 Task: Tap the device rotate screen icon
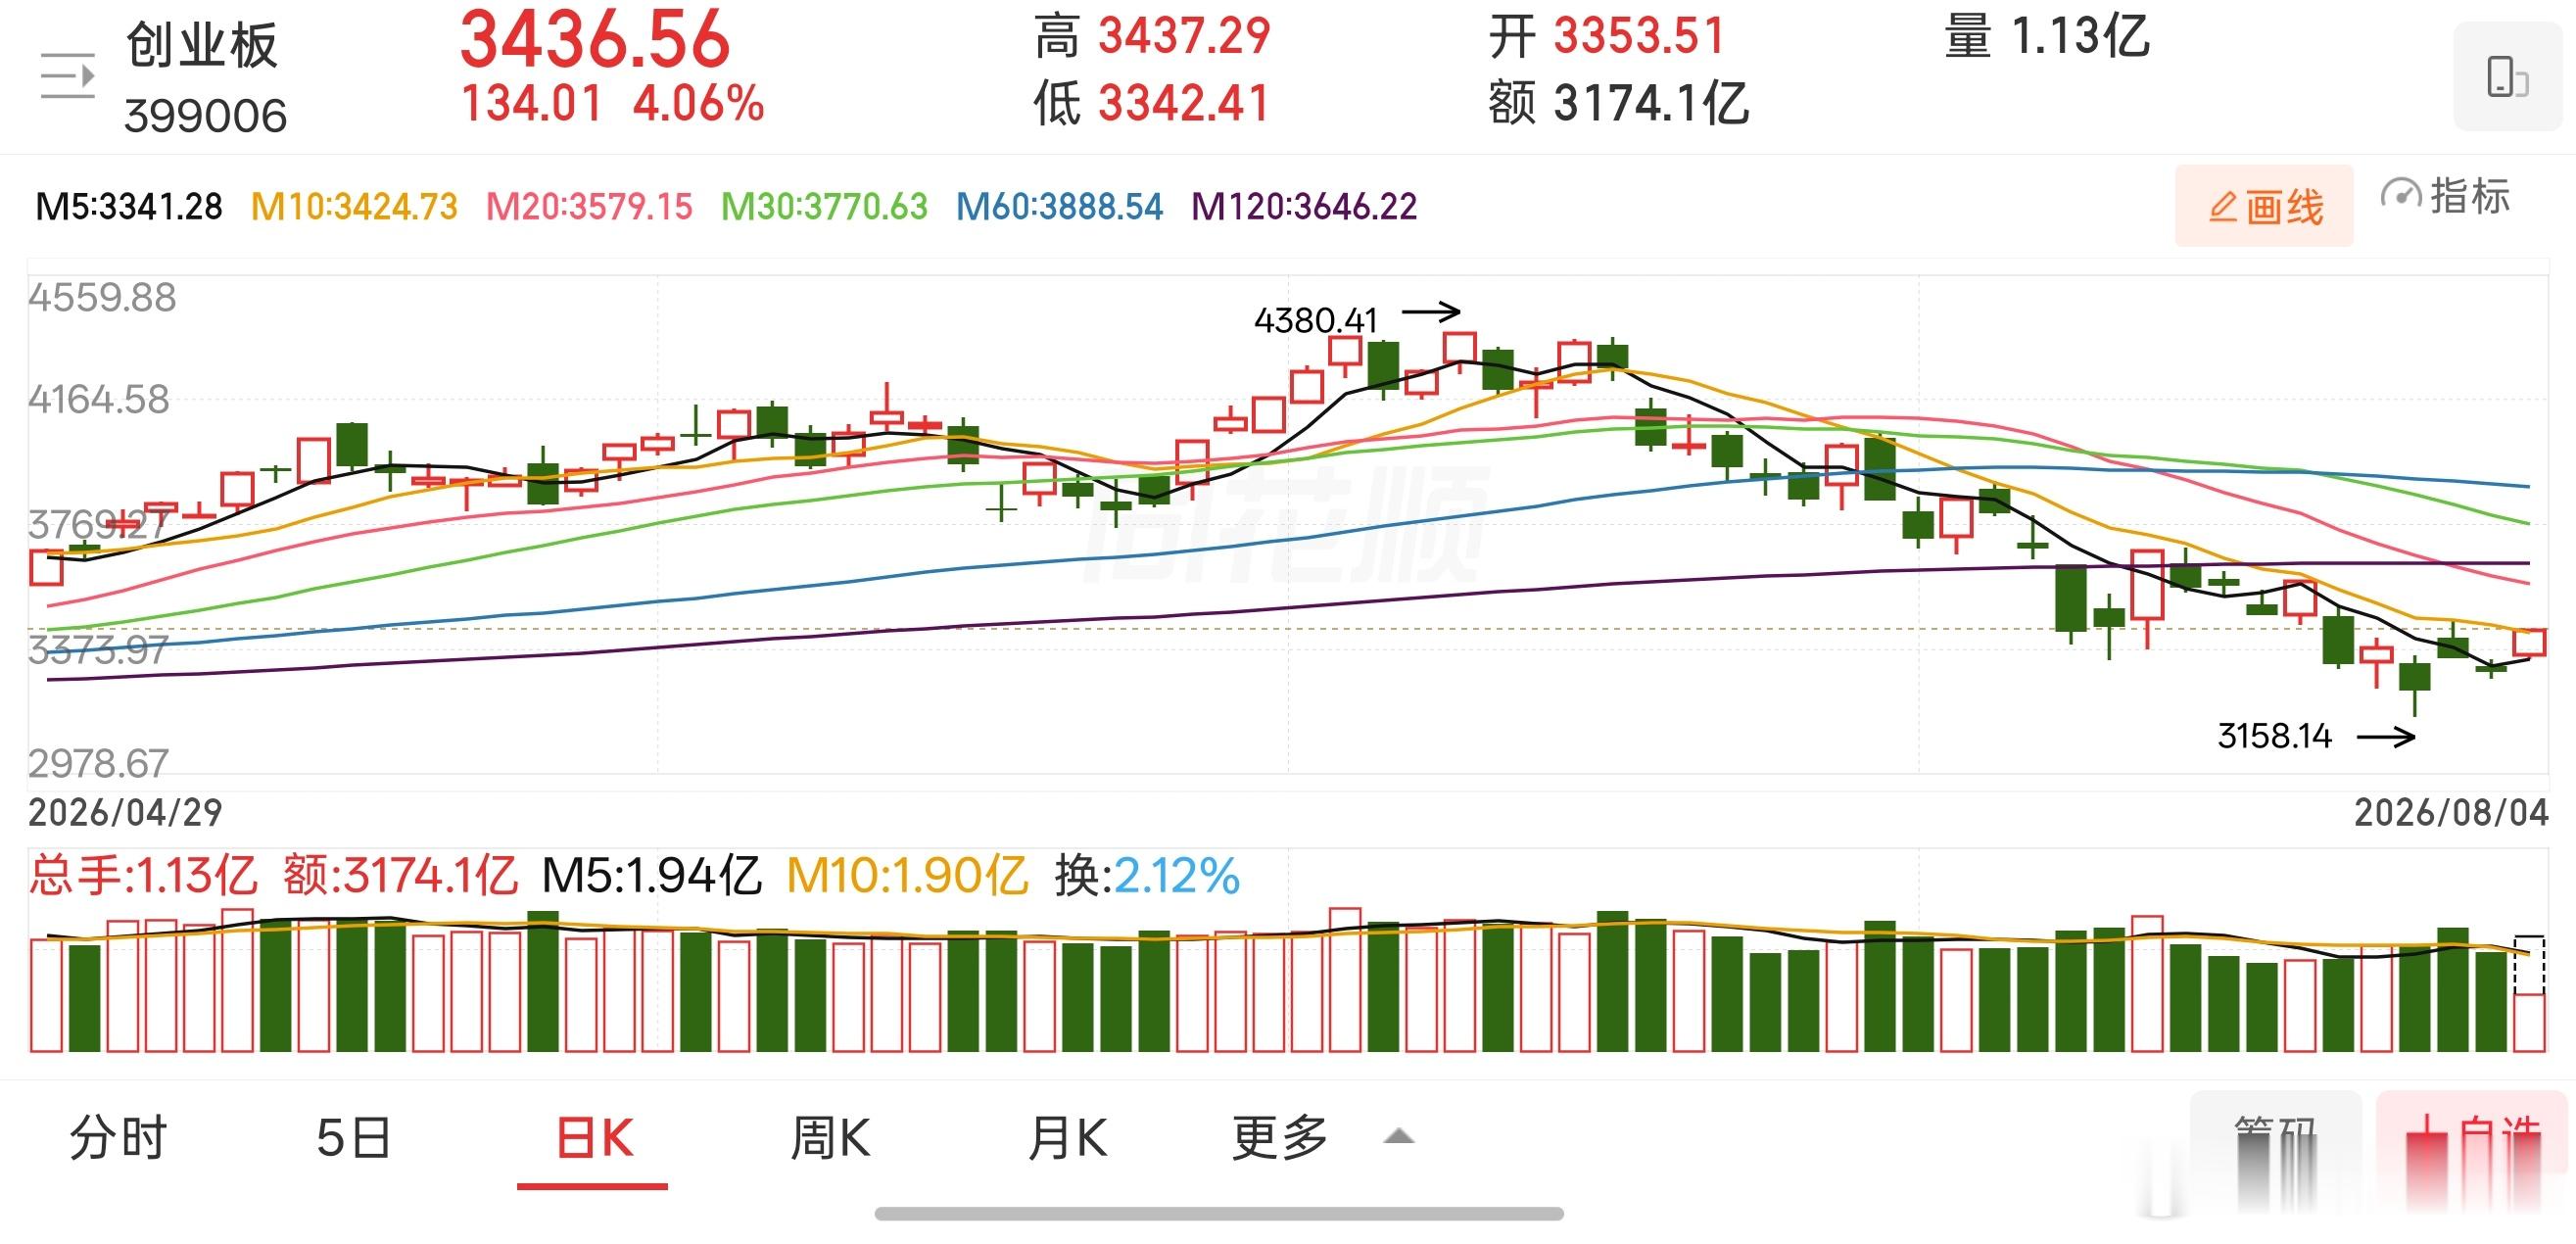click(x=2507, y=77)
